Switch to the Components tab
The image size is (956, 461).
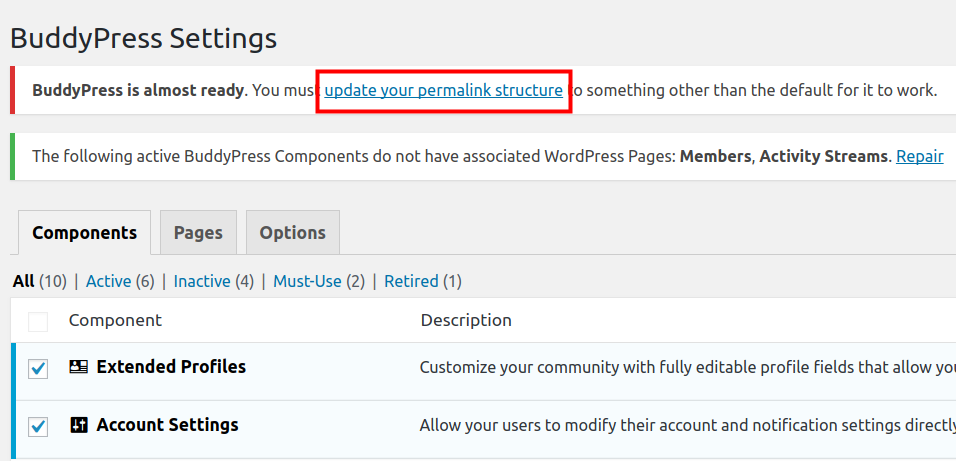(84, 233)
